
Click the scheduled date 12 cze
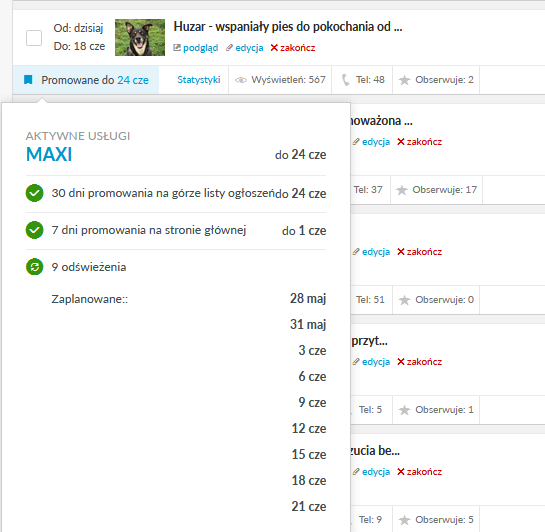[309, 428]
